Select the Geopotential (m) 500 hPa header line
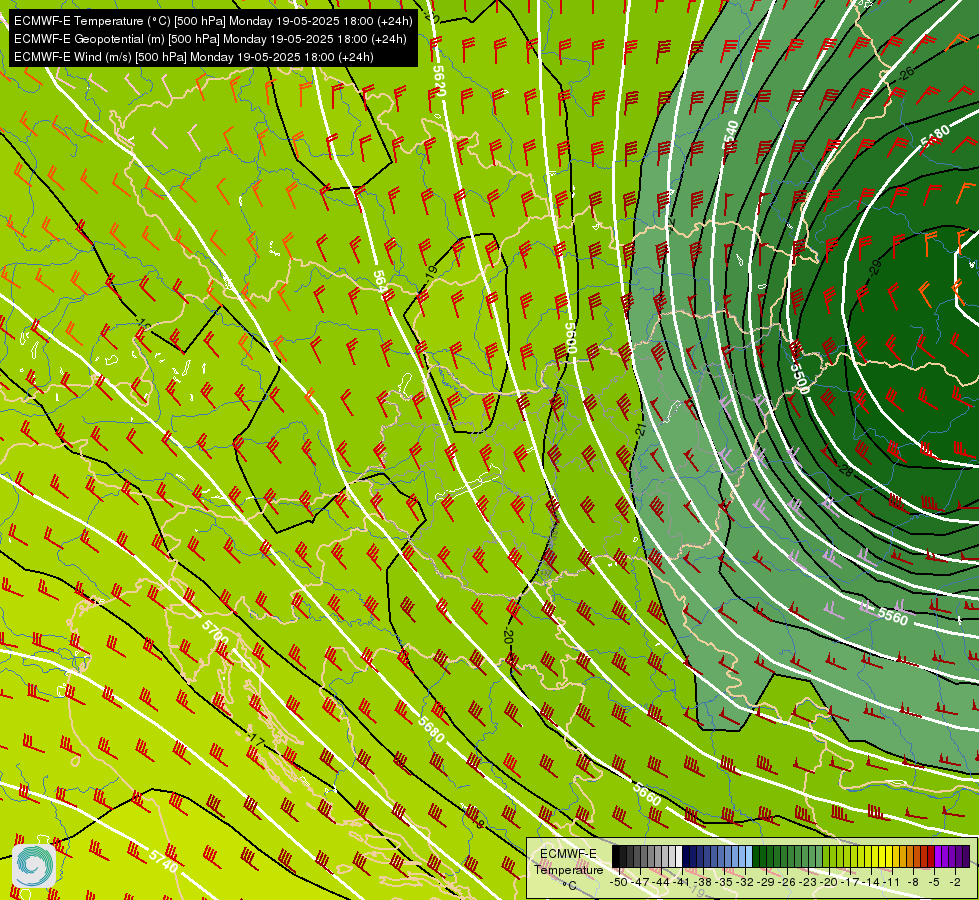The height and width of the screenshot is (900, 979). 210,39
